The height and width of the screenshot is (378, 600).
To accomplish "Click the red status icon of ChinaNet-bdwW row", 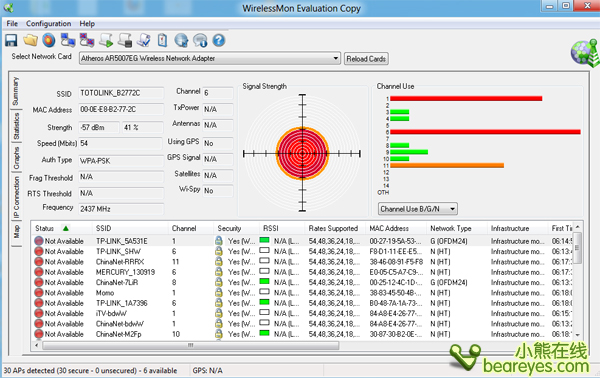I will click(39, 324).
